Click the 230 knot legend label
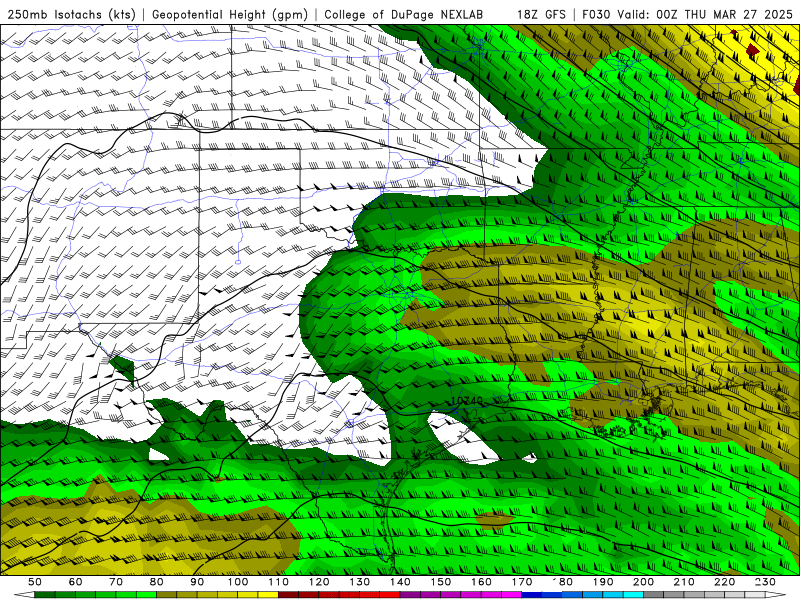 [x=765, y=582]
